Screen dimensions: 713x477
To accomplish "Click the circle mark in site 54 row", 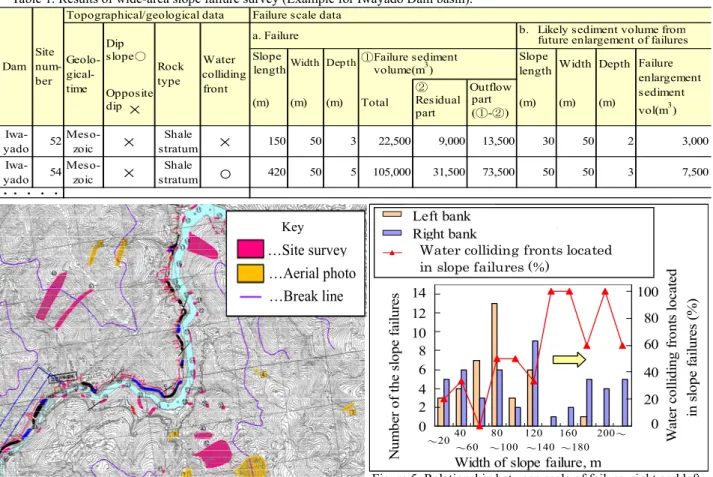I will tap(225, 174).
